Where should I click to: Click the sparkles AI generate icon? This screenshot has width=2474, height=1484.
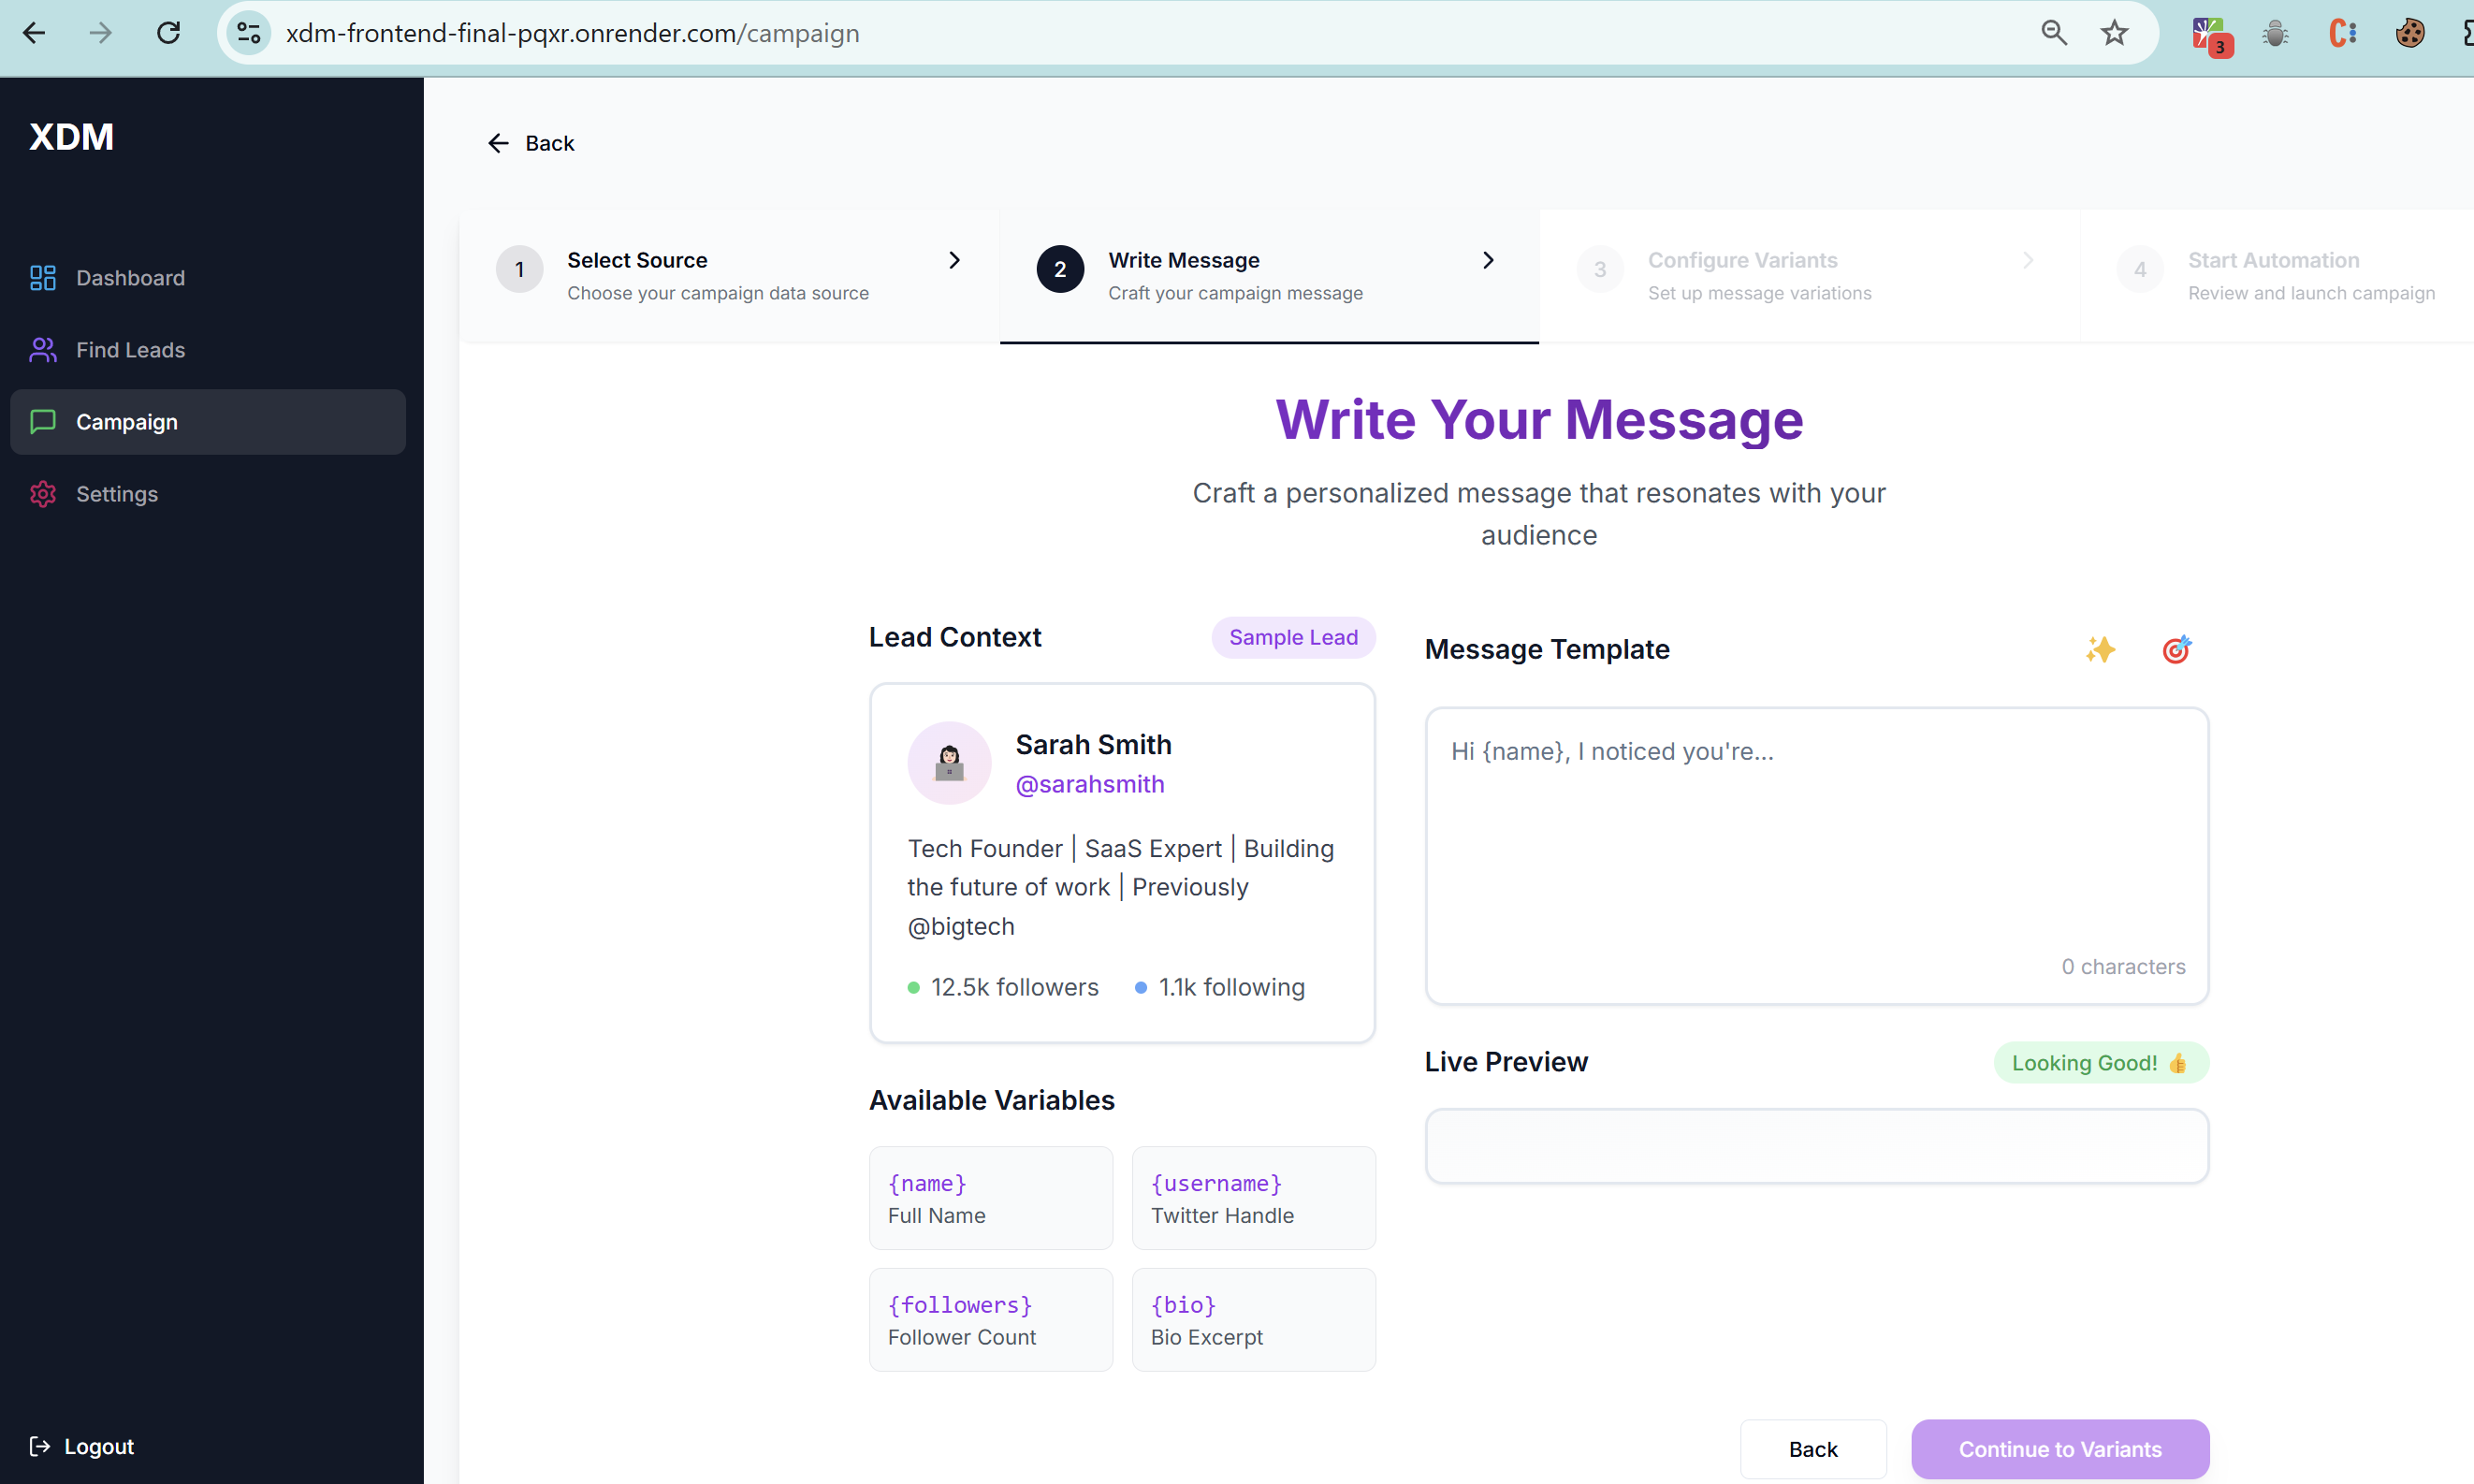[x=2100, y=650]
